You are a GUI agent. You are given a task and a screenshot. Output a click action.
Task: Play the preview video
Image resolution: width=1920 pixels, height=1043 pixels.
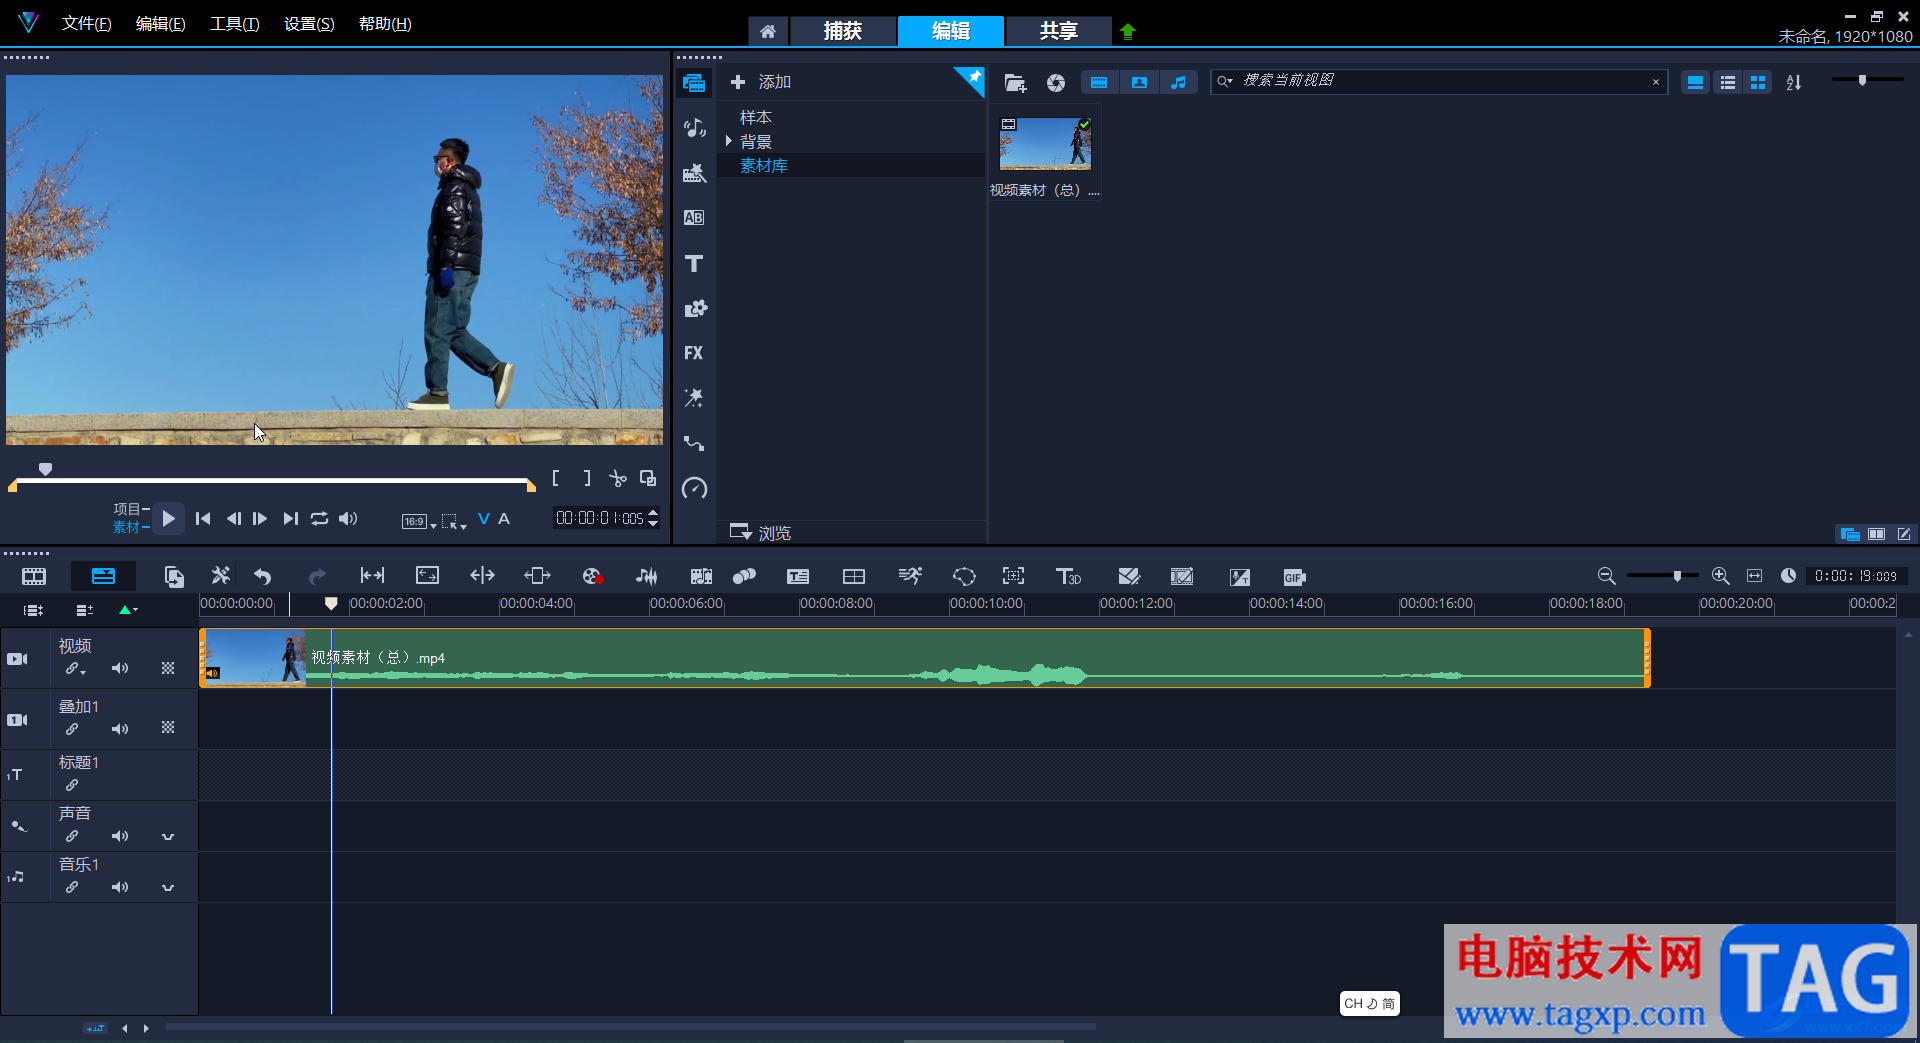click(x=169, y=518)
